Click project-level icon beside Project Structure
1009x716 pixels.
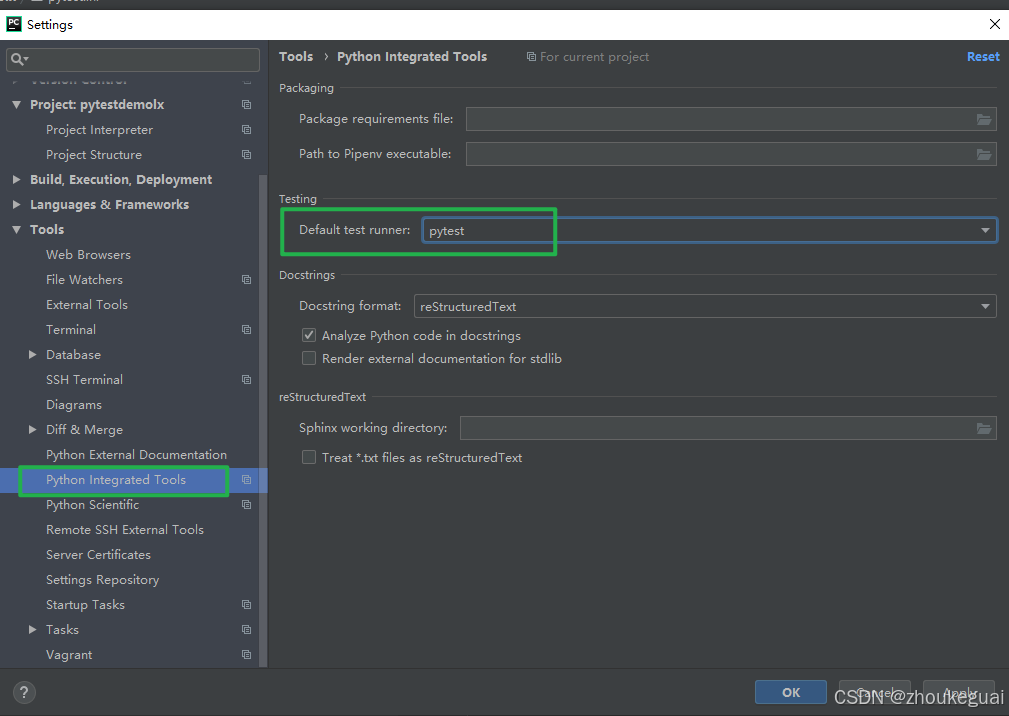246,154
